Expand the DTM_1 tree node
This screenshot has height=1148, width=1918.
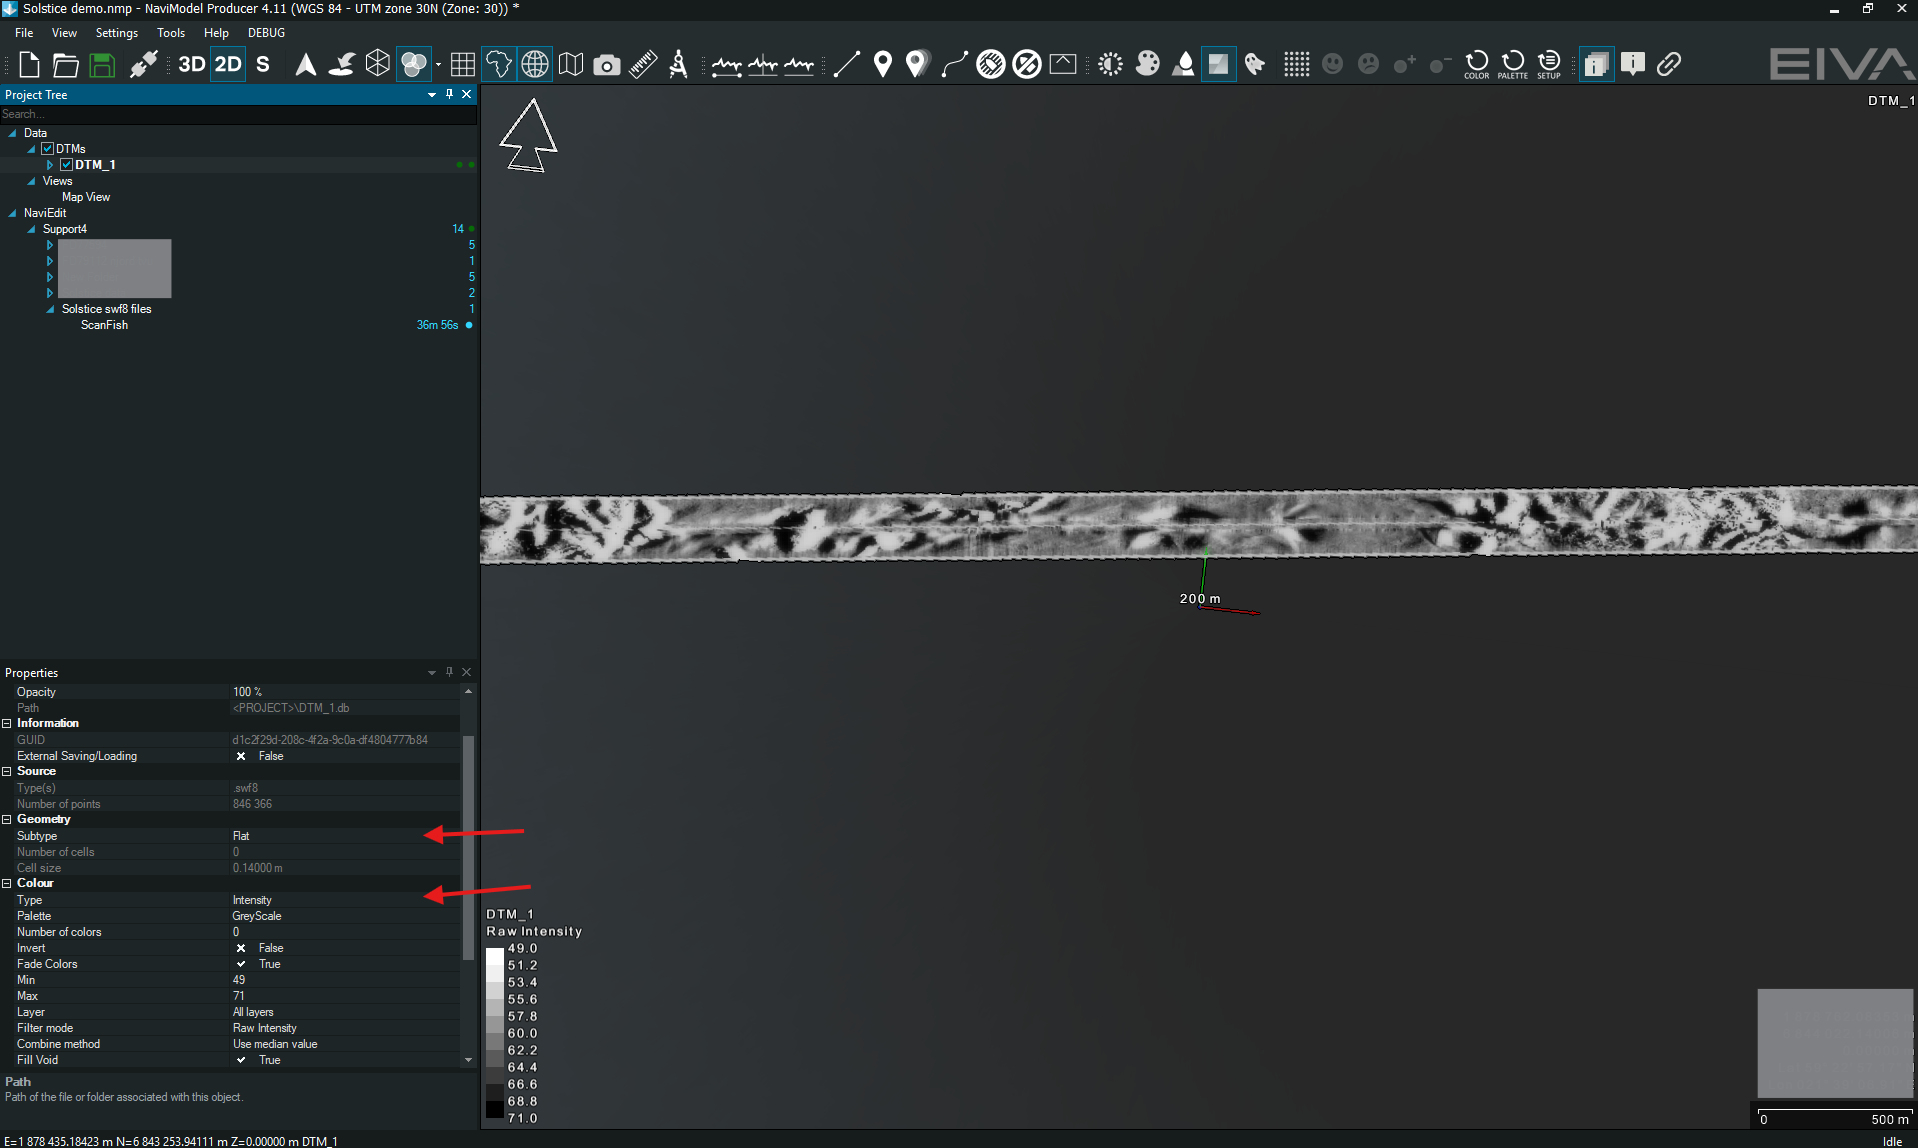pyautogui.click(x=50, y=165)
